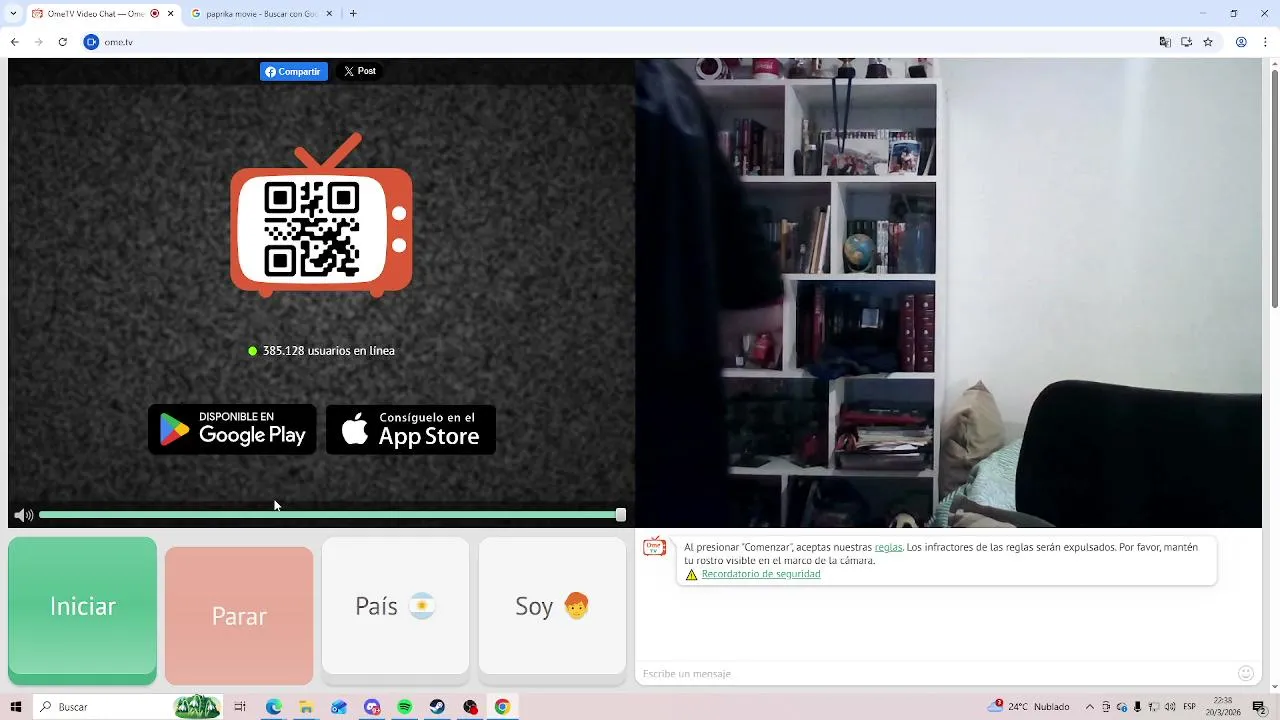The height and width of the screenshot is (720, 1280).
Task: Open clock showing 22:38
Action: (x=1224, y=707)
